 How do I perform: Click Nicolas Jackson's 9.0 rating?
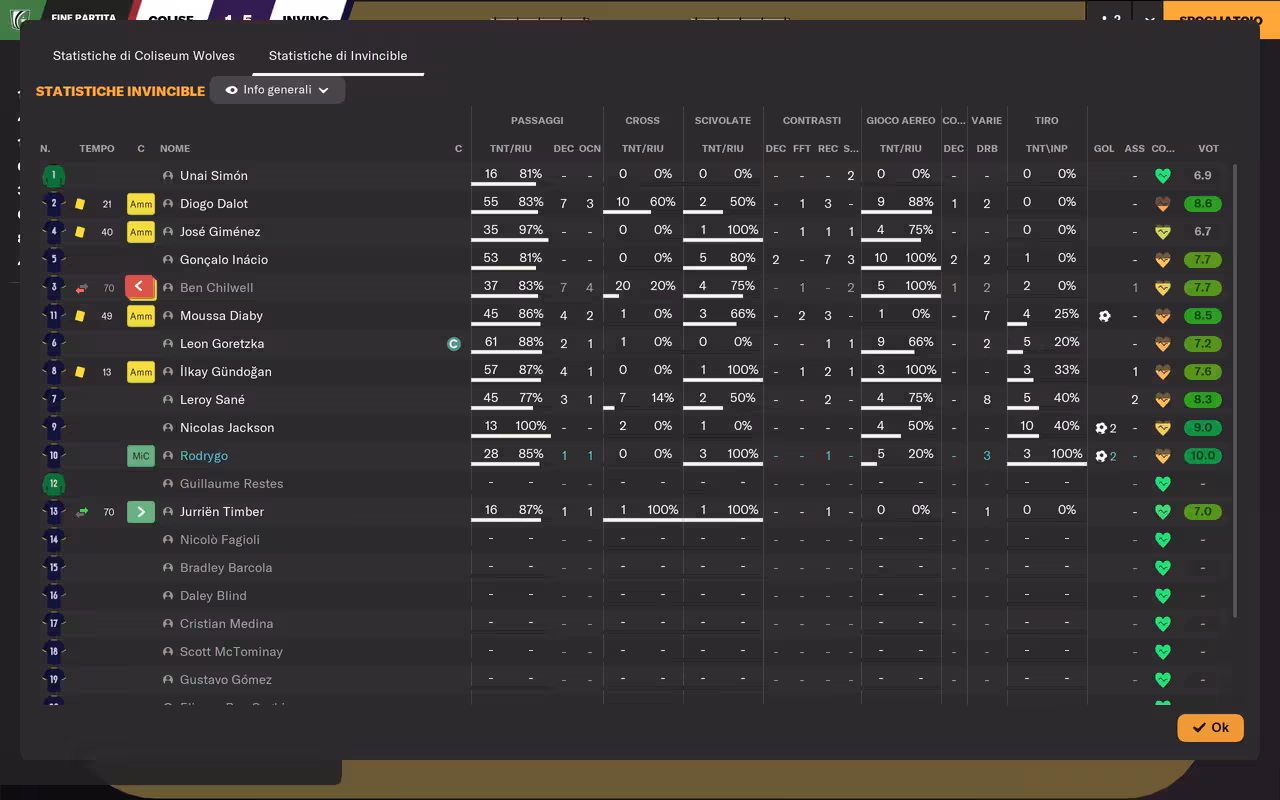[1202, 428]
